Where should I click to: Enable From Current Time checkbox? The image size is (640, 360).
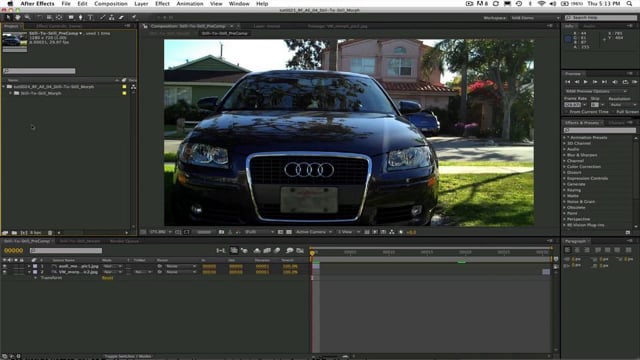(x=567, y=112)
